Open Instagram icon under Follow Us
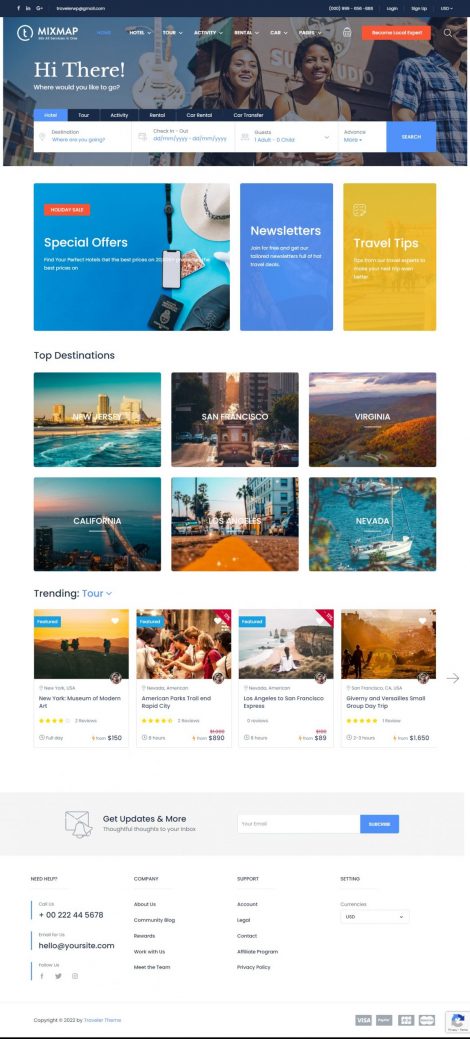The image size is (470, 1039). coord(75,976)
